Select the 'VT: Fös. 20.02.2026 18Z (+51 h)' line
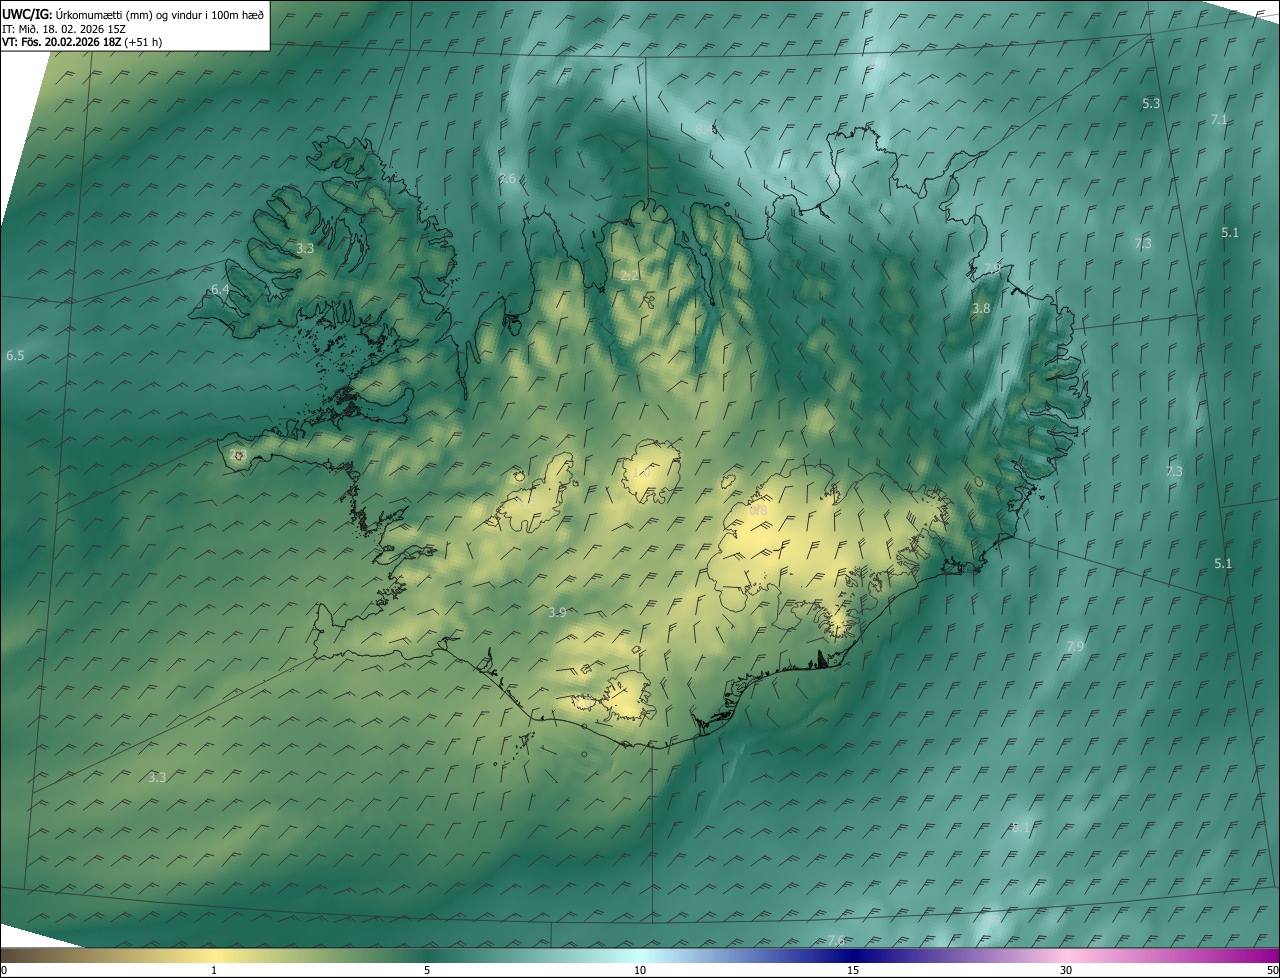This screenshot has height=978, width=1280. pyautogui.click(x=83, y=42)
